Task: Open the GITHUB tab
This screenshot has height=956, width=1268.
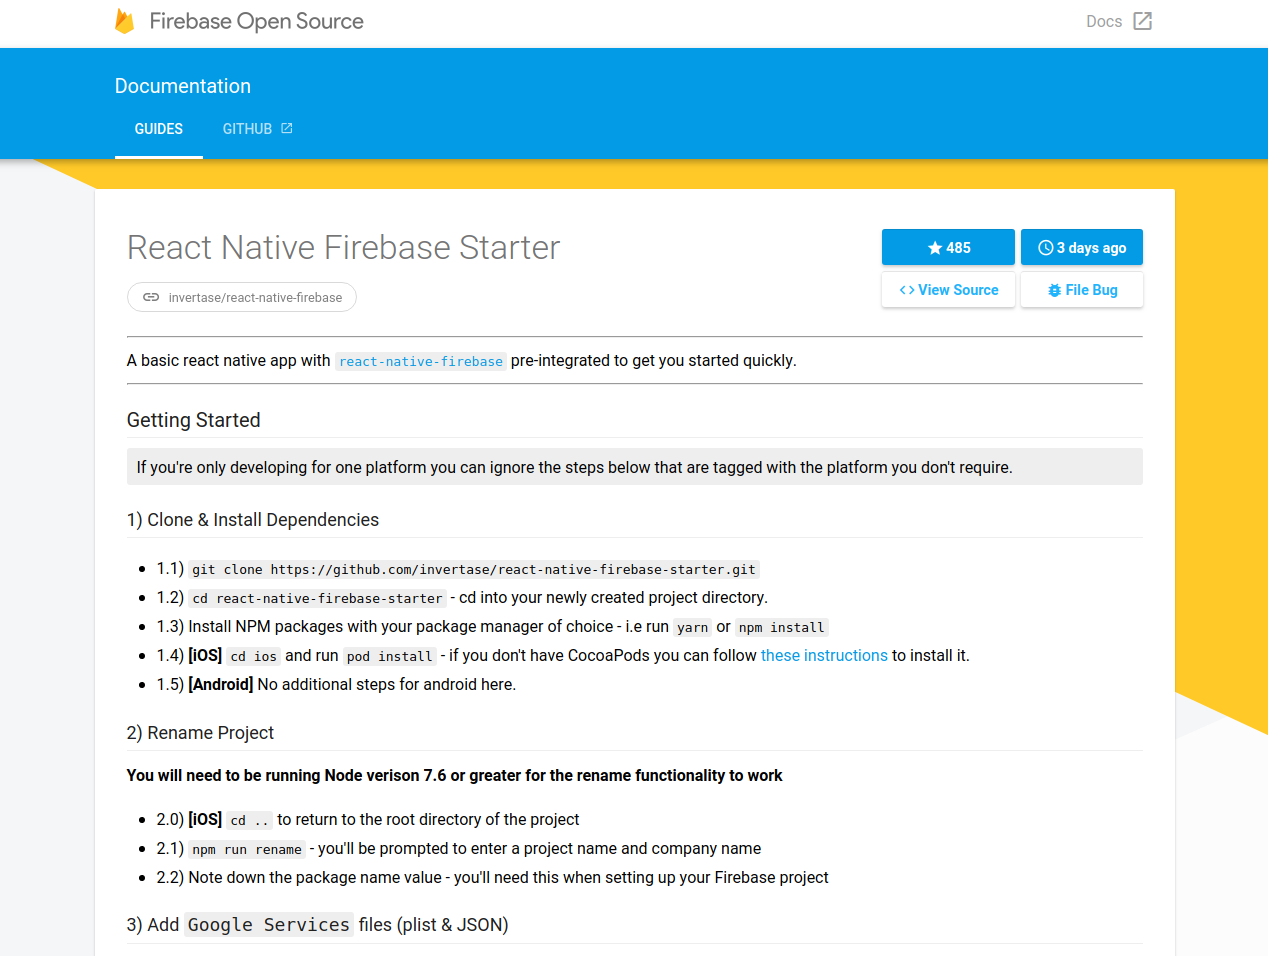Action: [x=249, y=128]
